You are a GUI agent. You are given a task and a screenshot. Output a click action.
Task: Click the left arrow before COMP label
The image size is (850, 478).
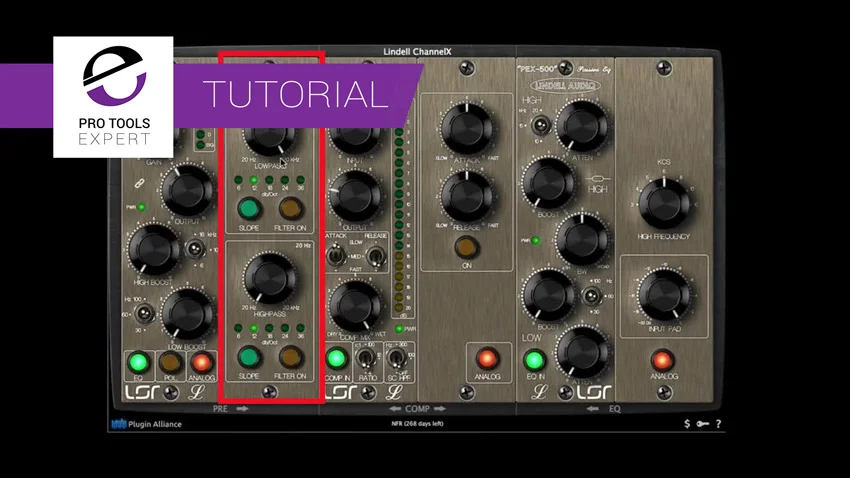pos(395,409)
